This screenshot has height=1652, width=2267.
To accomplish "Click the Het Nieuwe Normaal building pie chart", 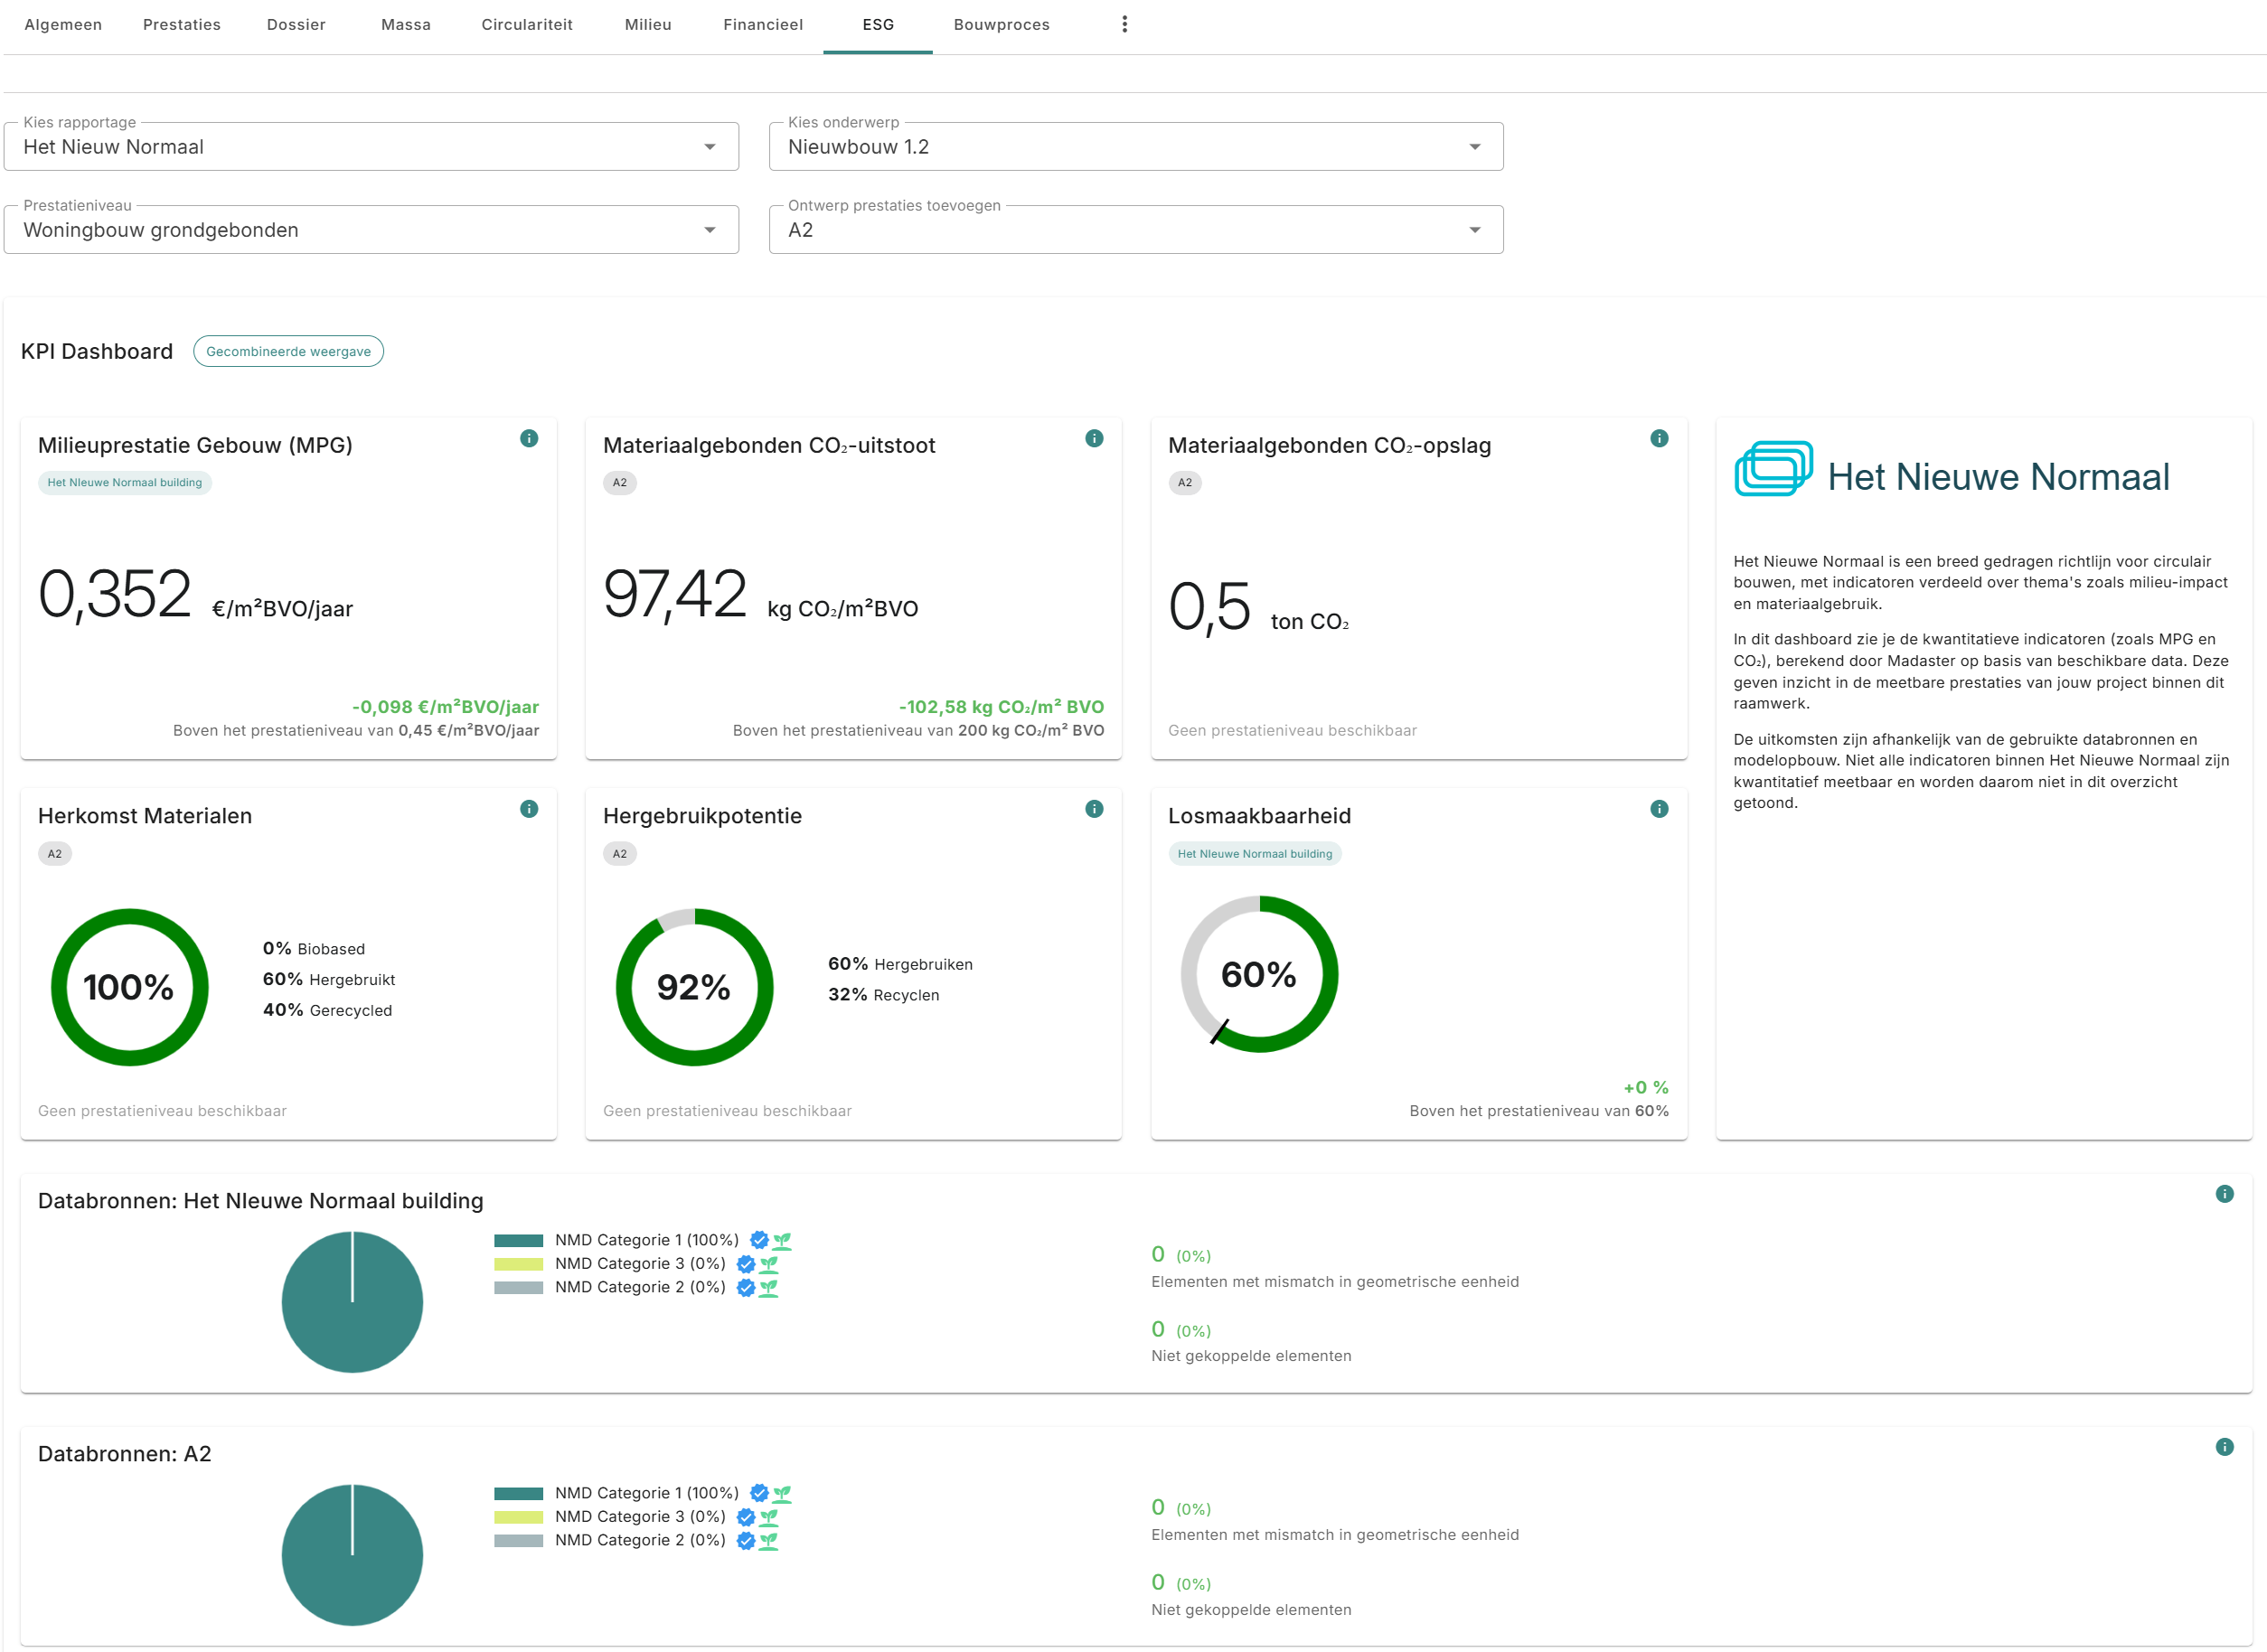I will 352,1302.
